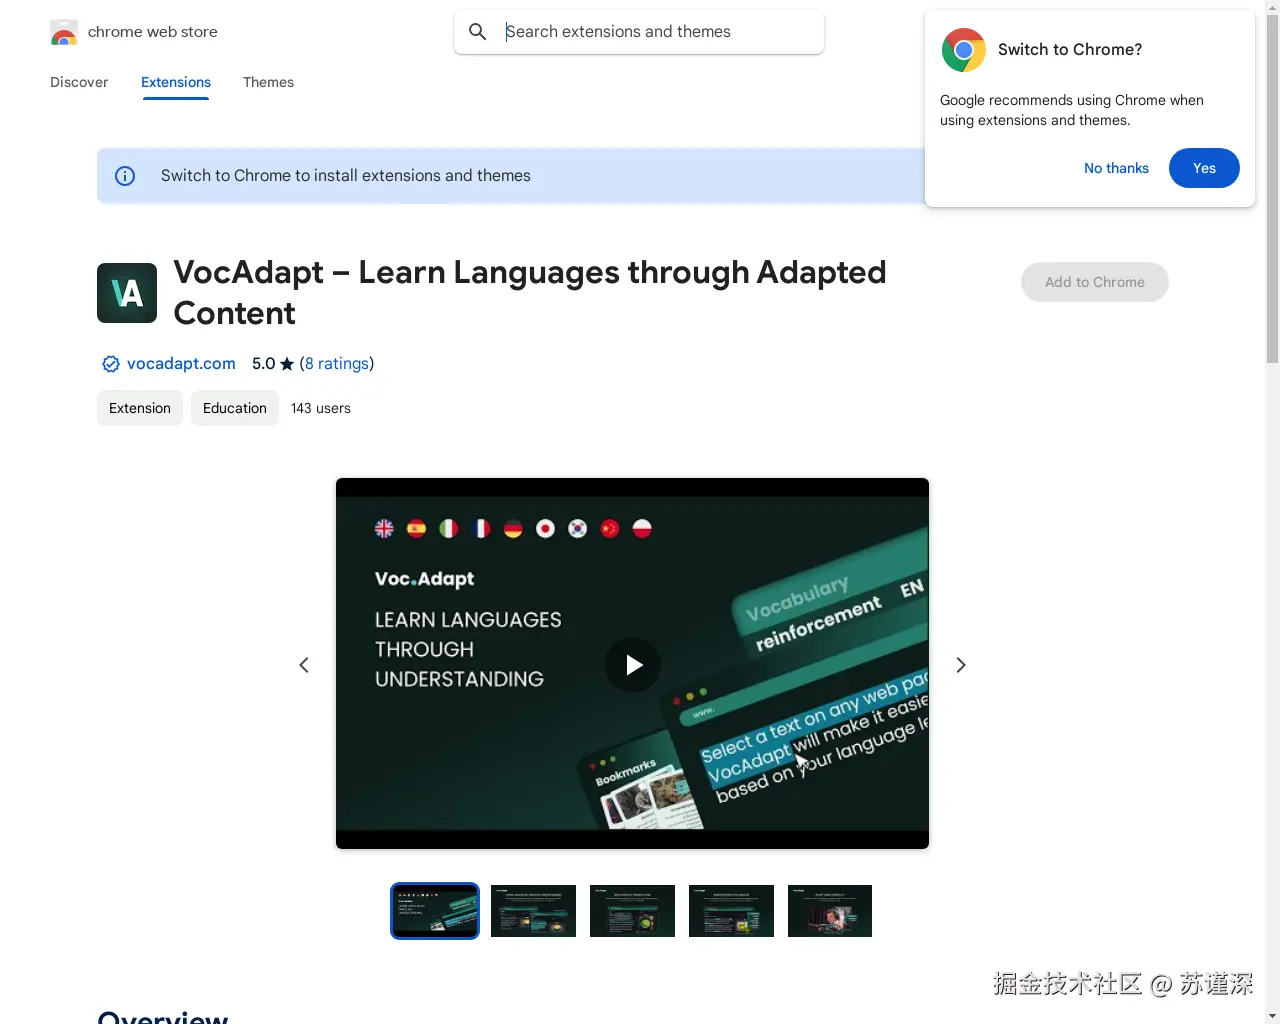Click the verified publisher badge icon
The image size is (1280, 1024).
[x=110, y=364]
